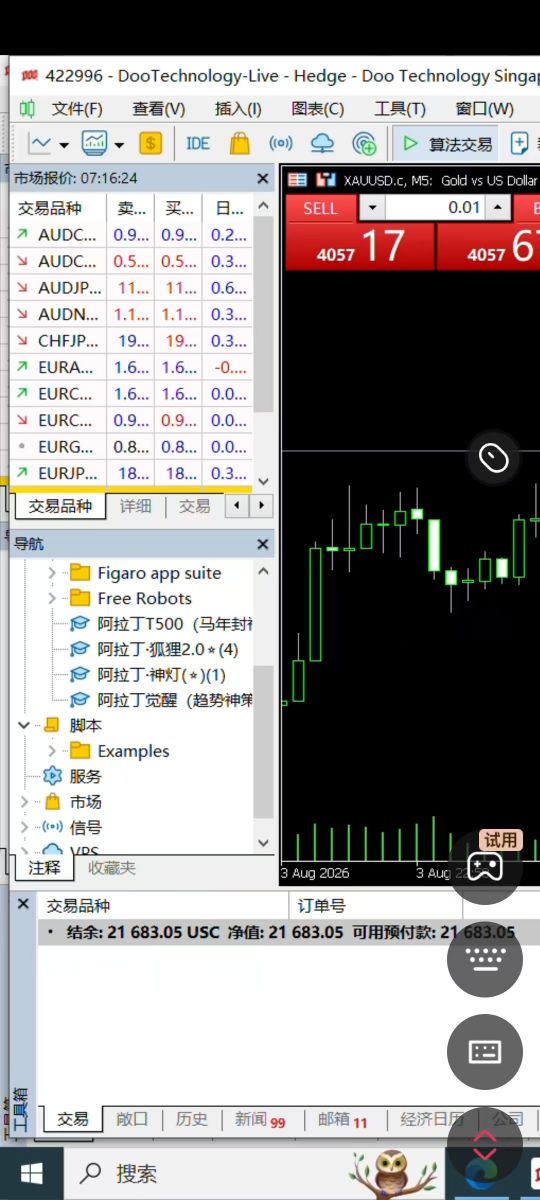
Task: Switch to the 敞口 toolbox tab
Action: pos(132,1119)
